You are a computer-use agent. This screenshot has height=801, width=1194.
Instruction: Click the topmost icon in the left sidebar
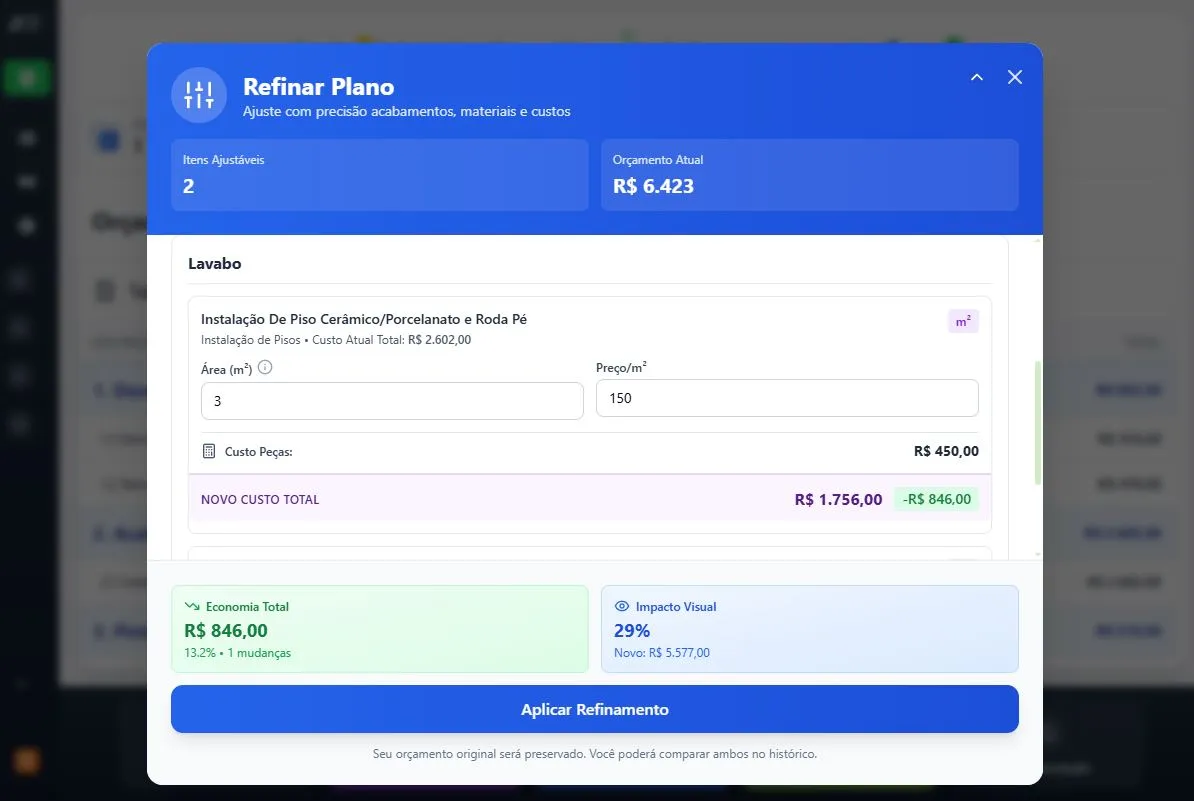(x=25, y=22)
